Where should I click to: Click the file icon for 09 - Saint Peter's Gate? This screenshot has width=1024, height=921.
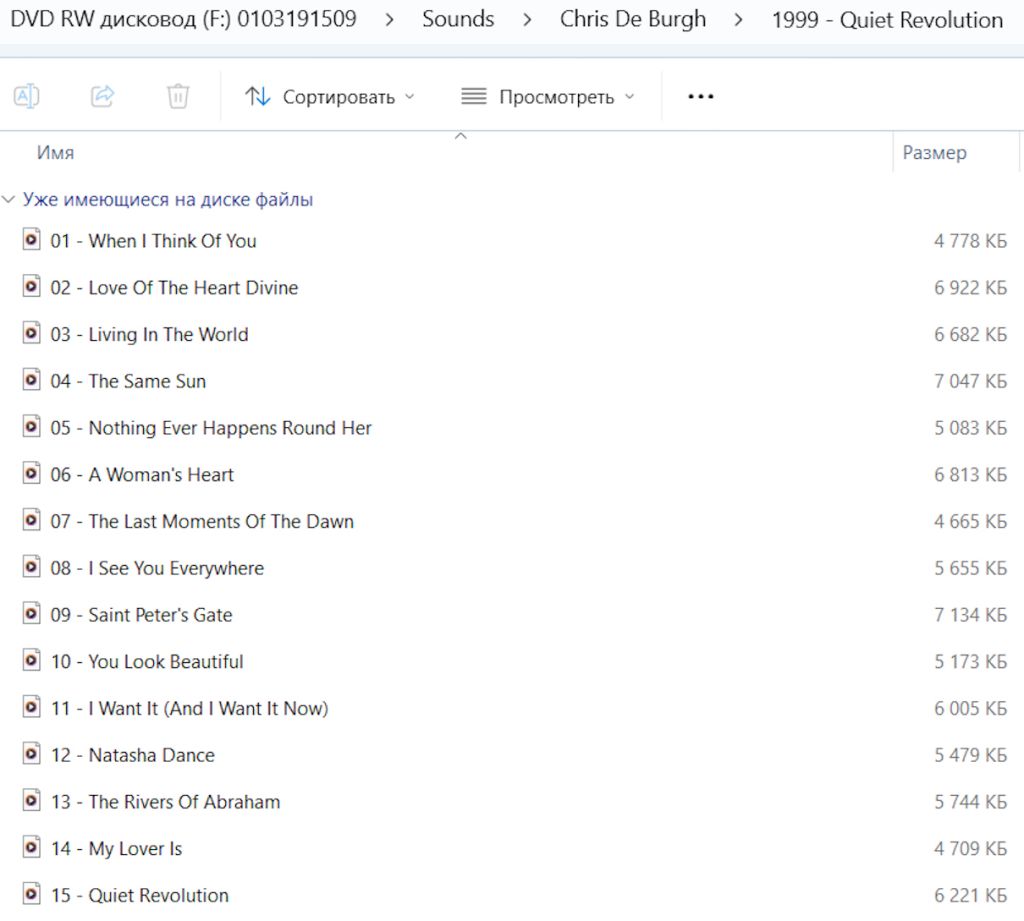point(31,614)
